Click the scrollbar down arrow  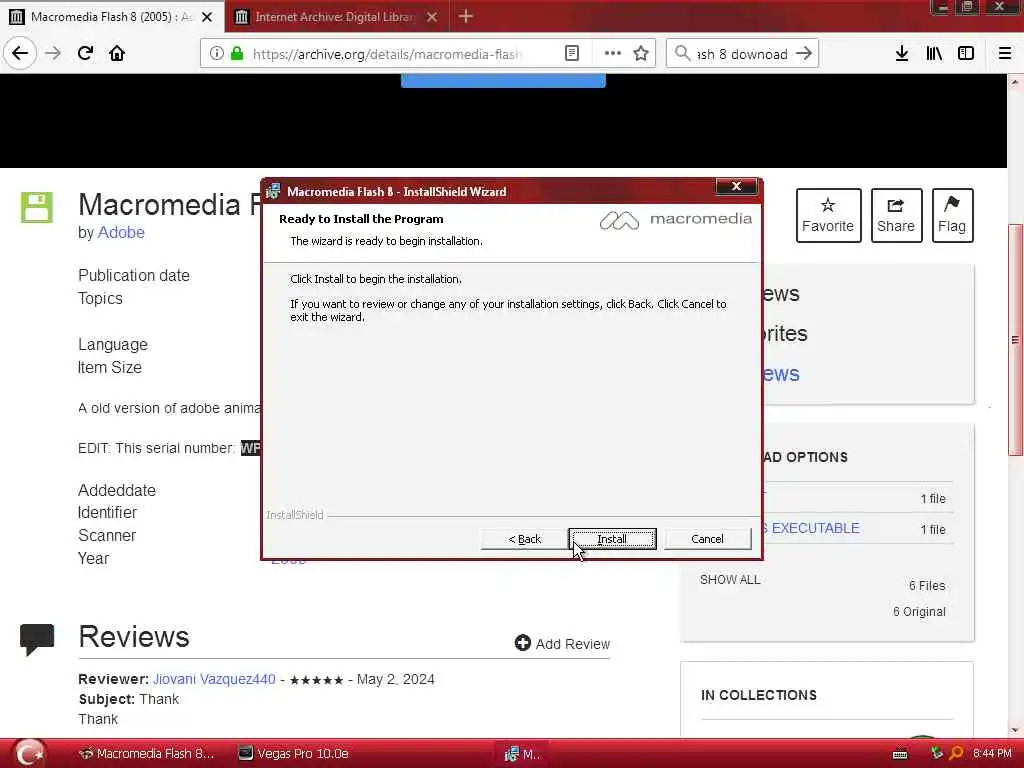click(1015, 730)
